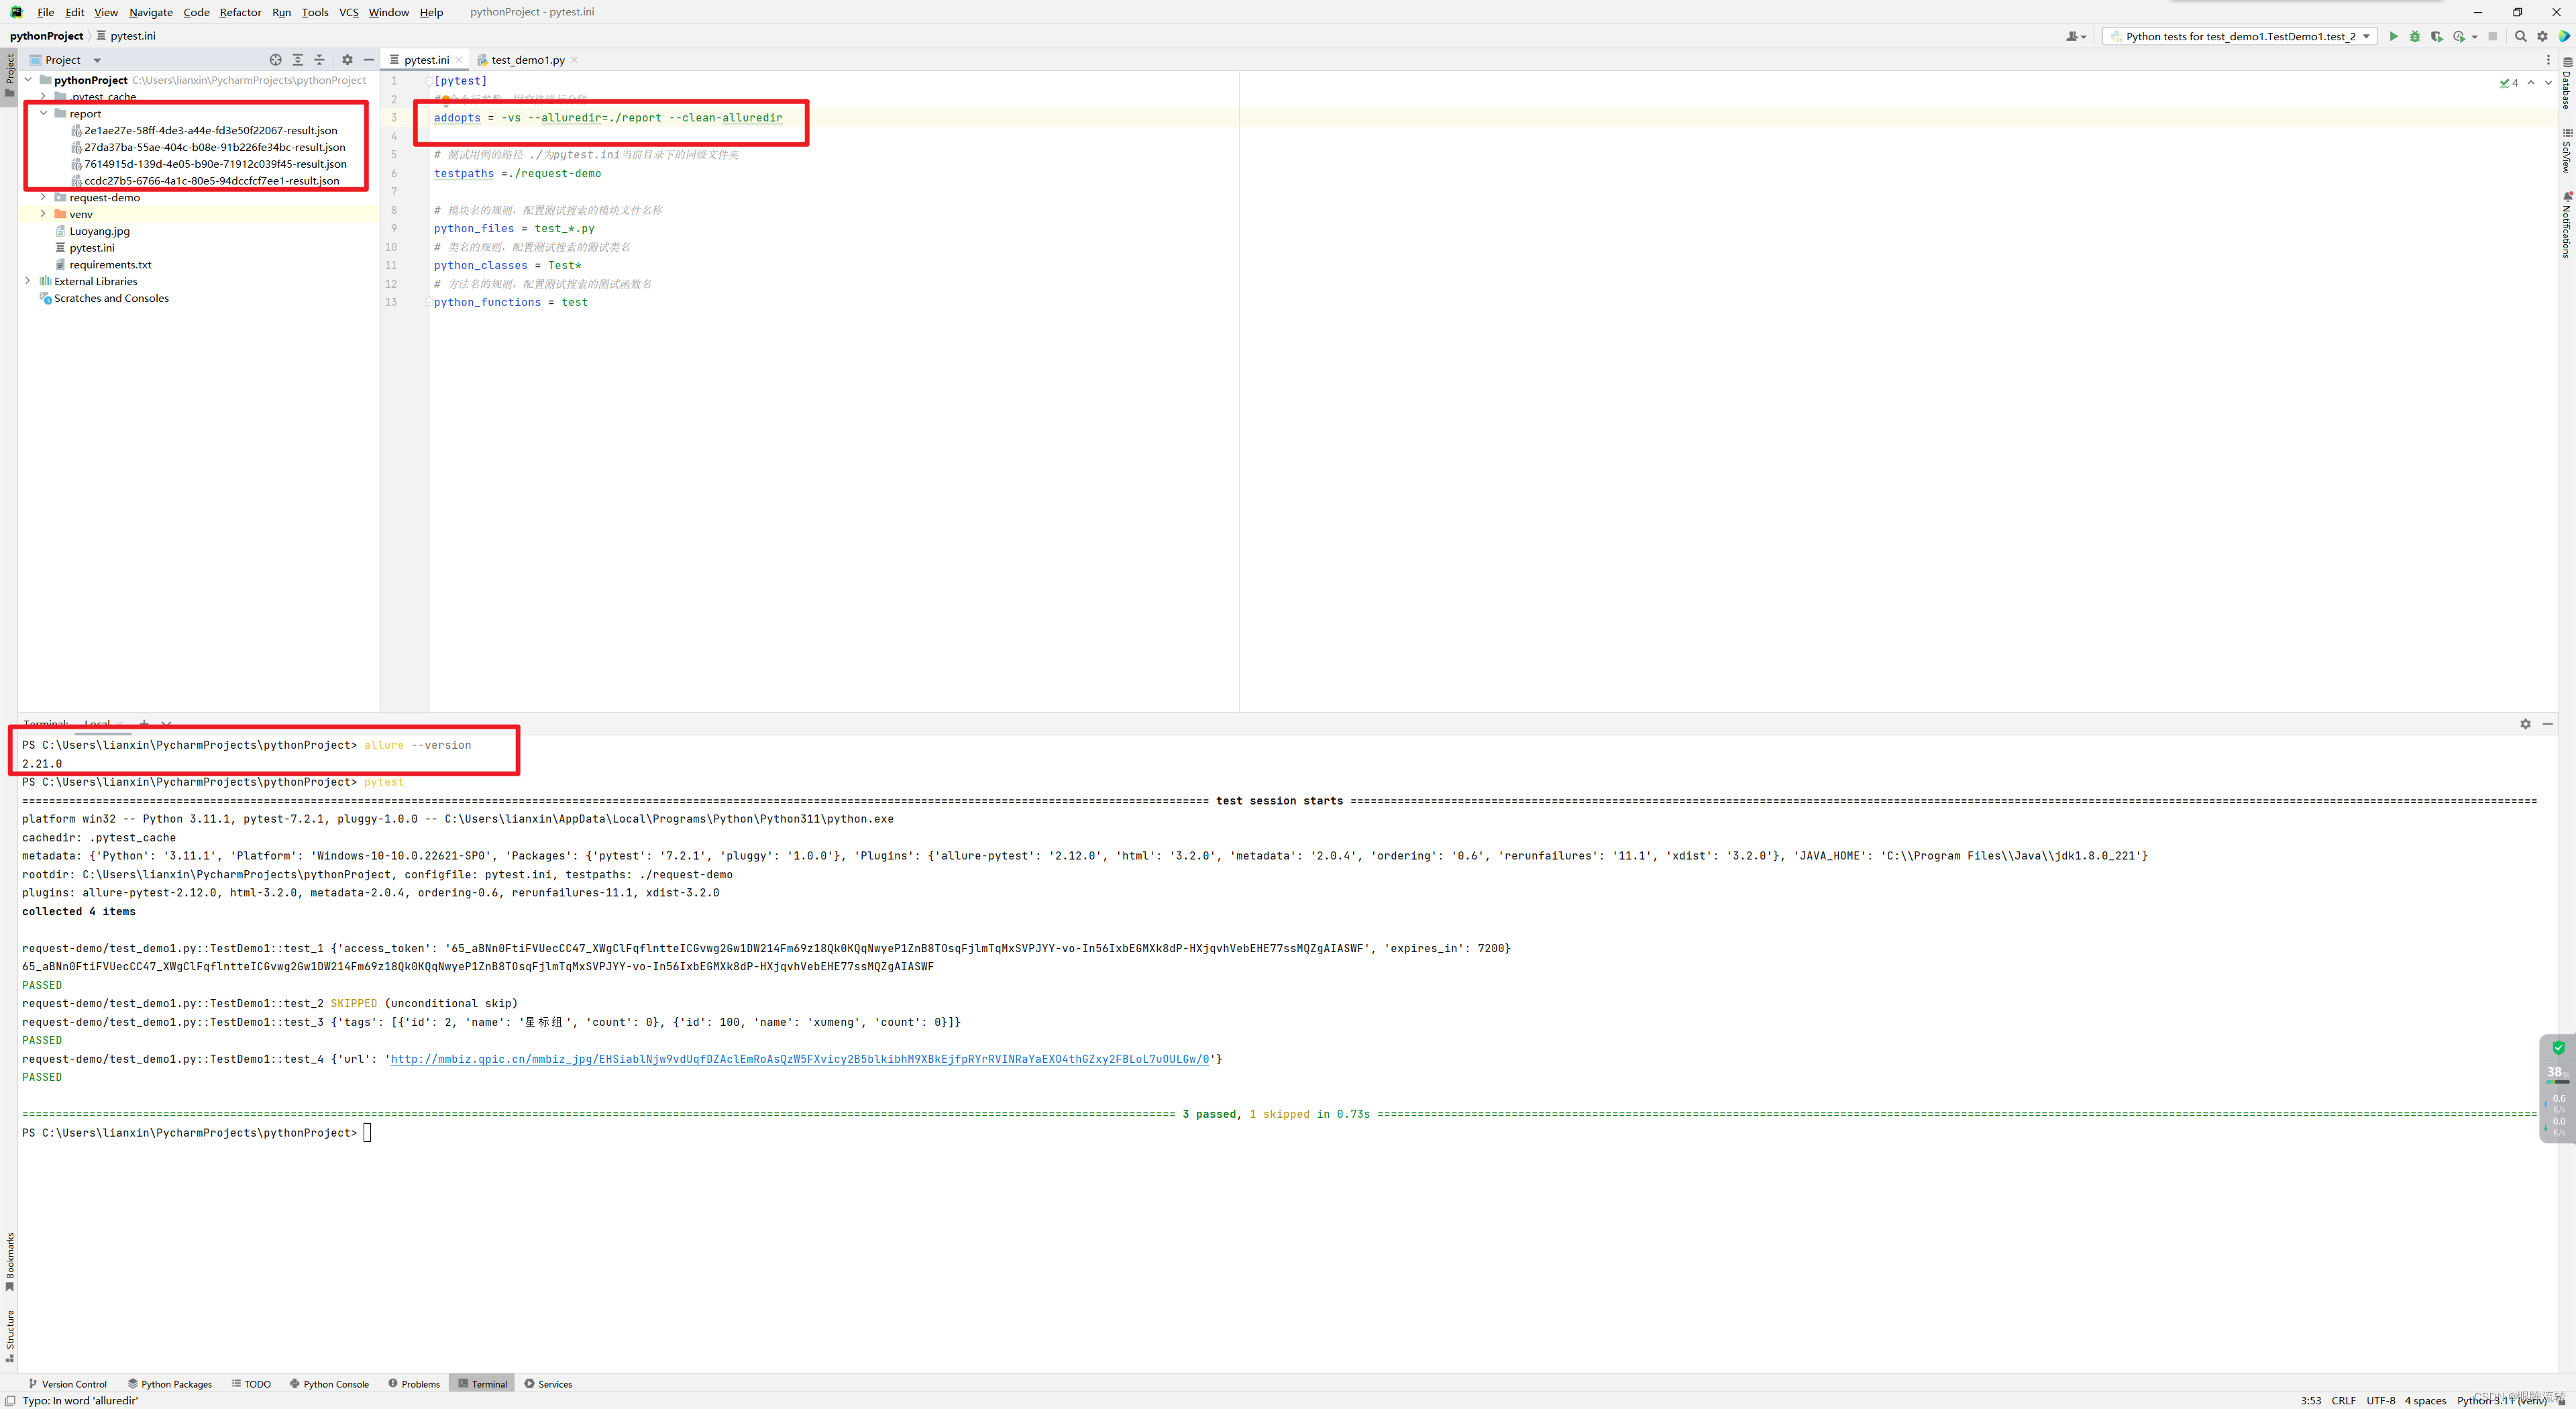
Task: Open Project view mode dropdown
Action: point(97,61)
